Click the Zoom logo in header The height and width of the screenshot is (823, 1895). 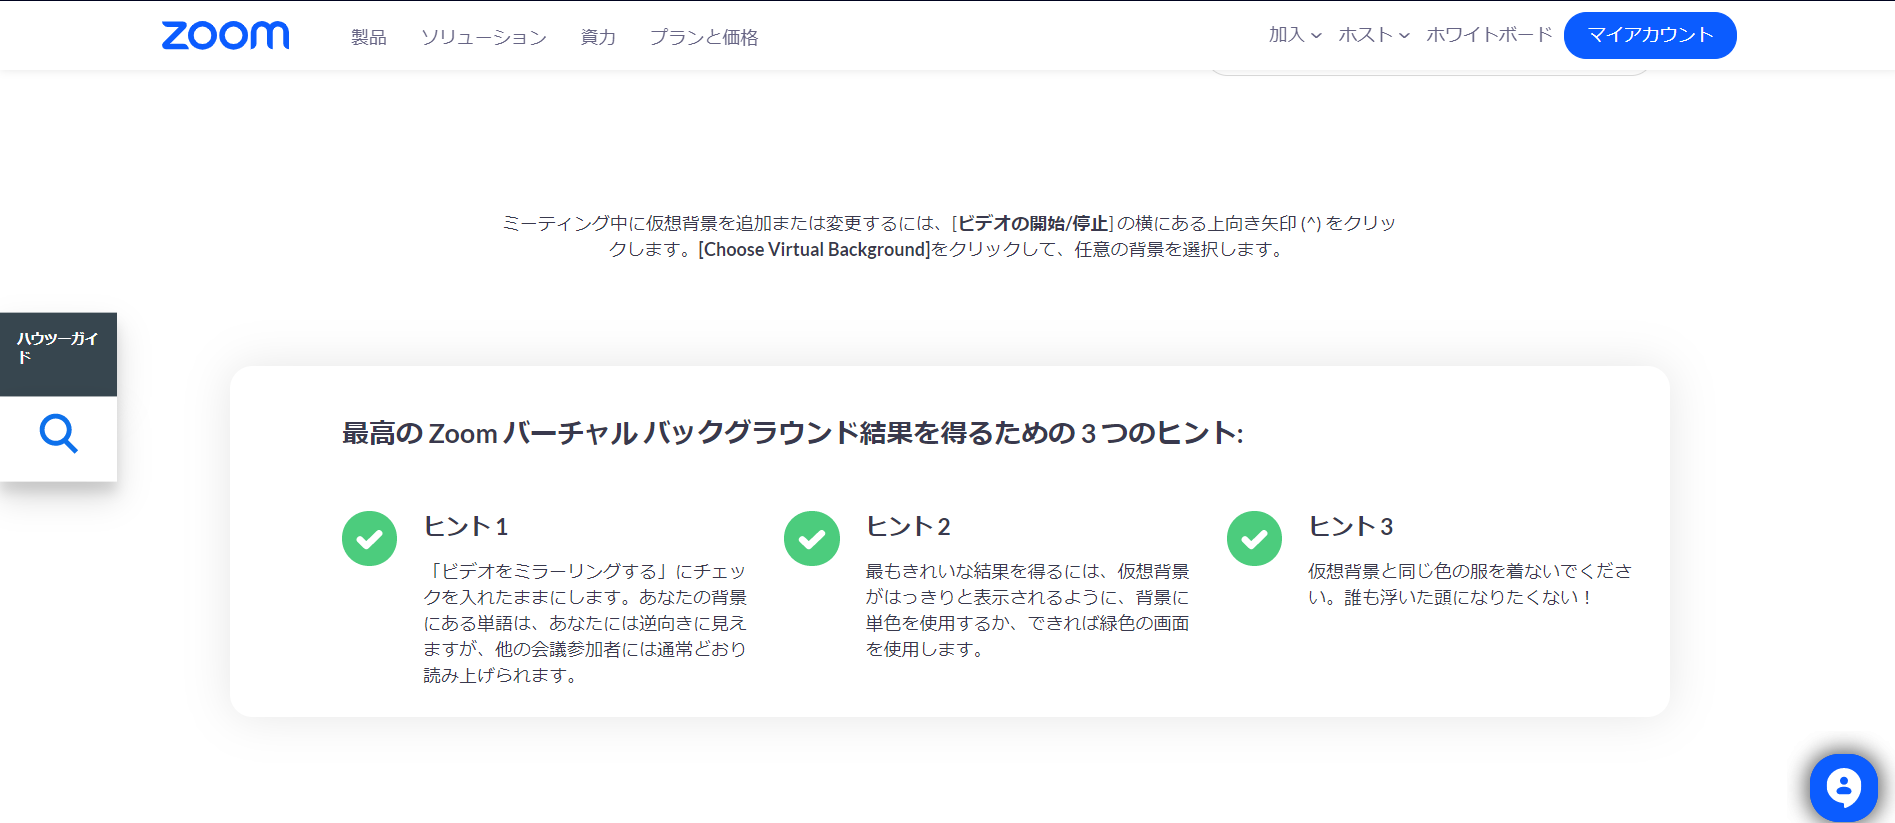click(x=225, y=36)
